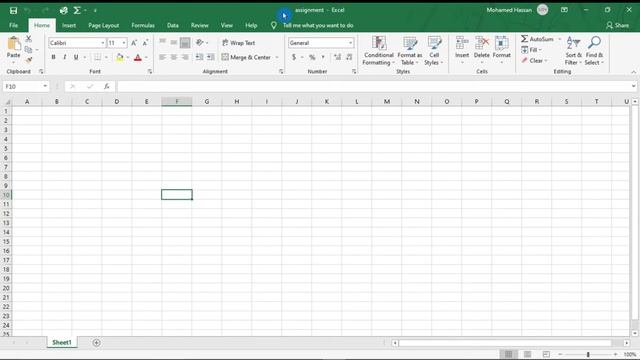640x360 pixels.
Task: Open the Clear dropdown
Action: (534, 60)
